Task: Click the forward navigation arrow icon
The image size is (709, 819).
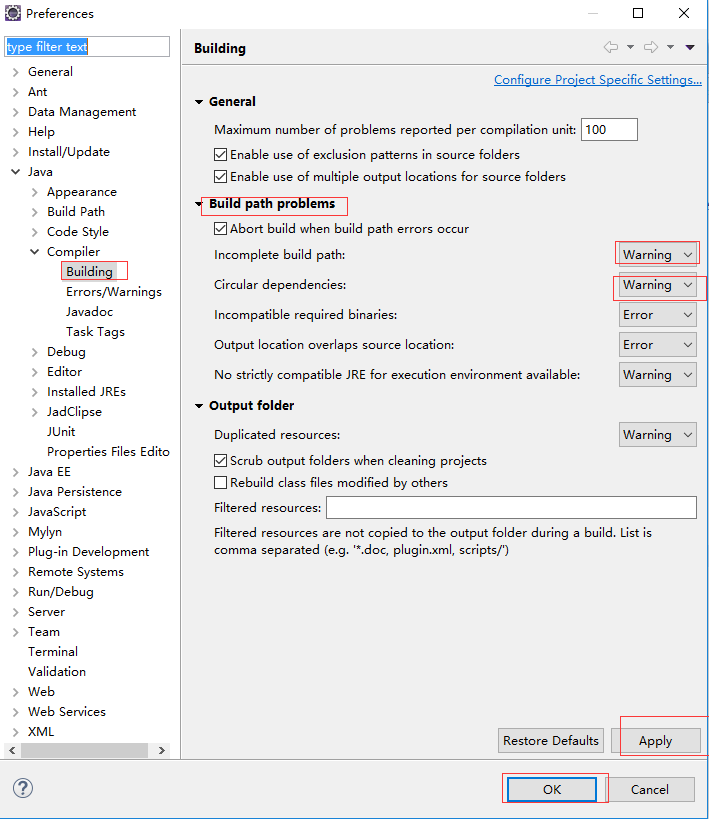Action: 650,48
